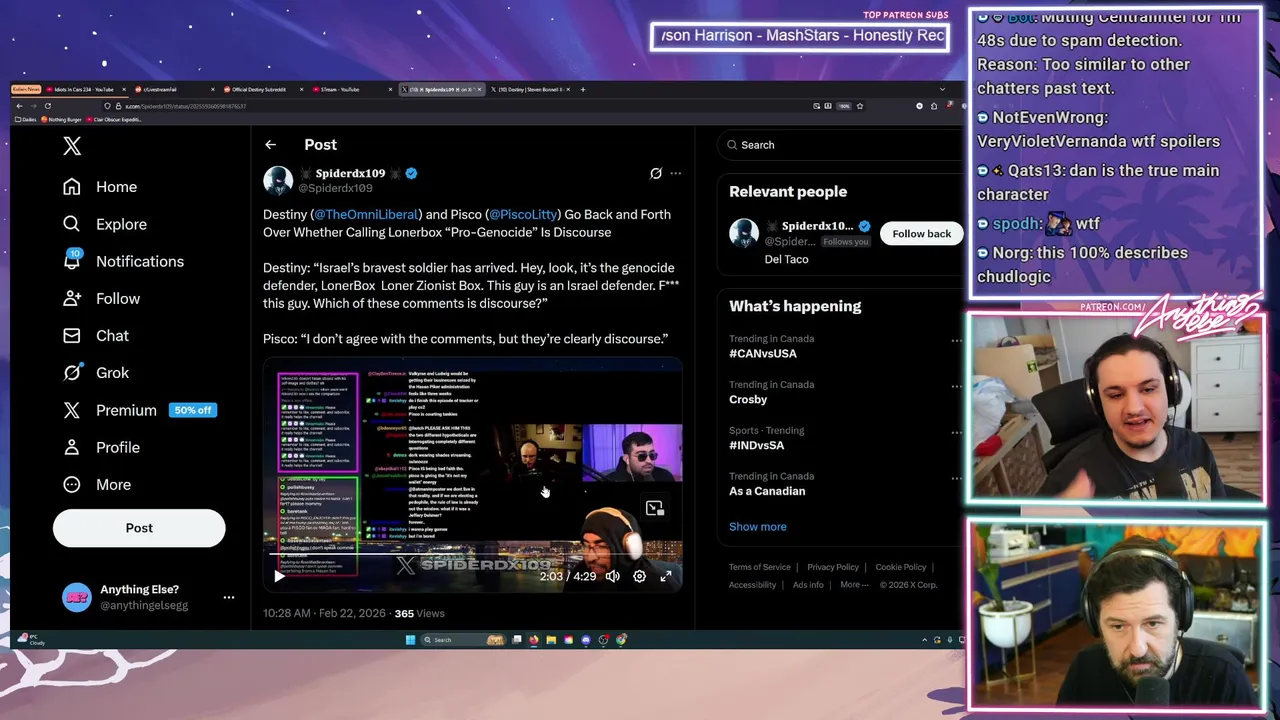Screen dimensions: 1280x720
Task: Switch to the r/LivestreamFail tab
Action: (x=175, y=89)
